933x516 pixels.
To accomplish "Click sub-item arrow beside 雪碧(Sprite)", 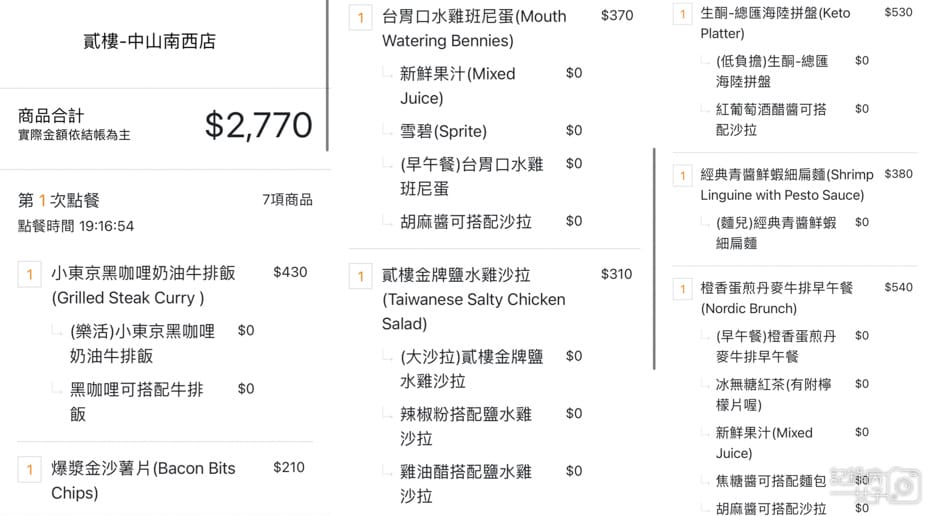I will (x=387, y=131).
